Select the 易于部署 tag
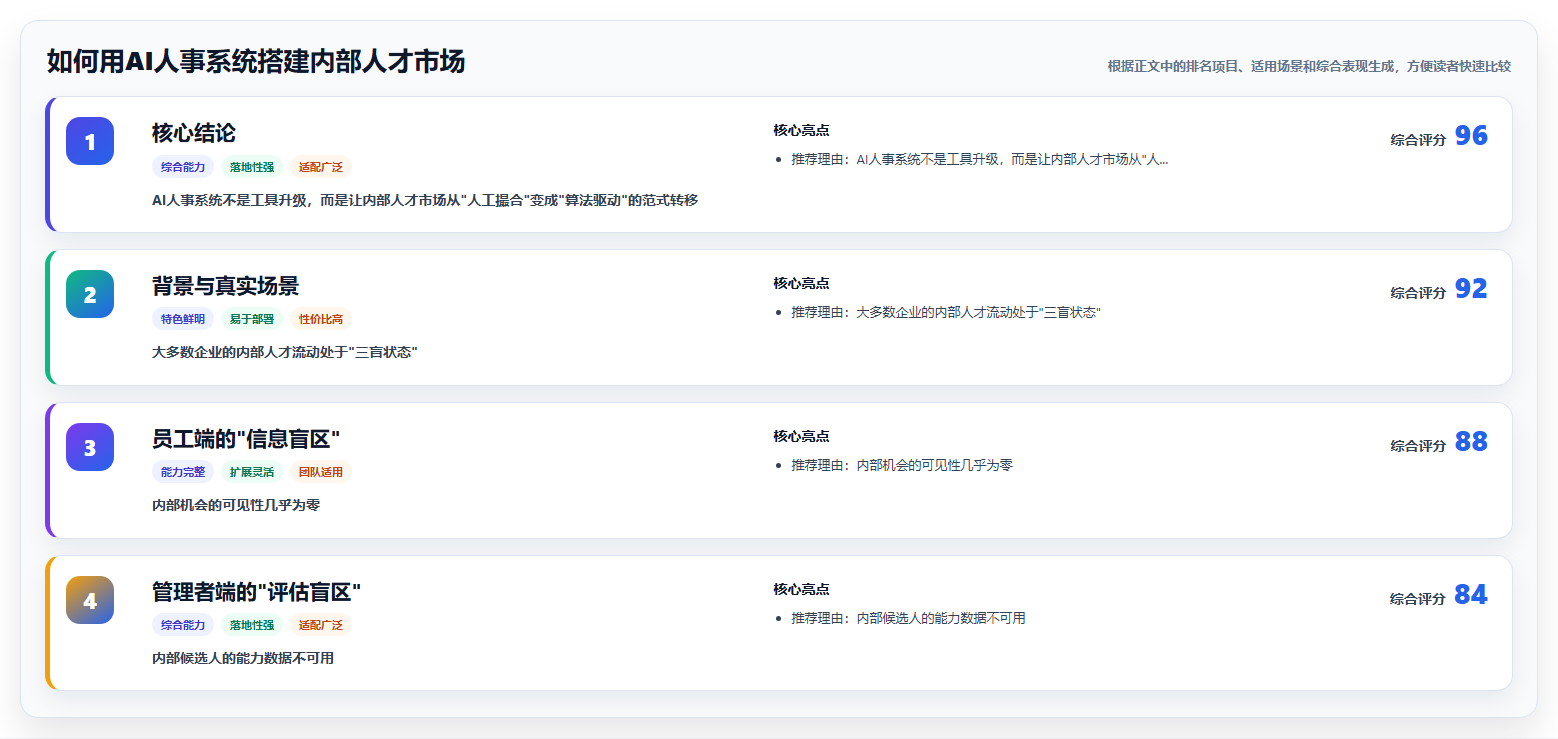The image size is (1558, 739). point(252,320)
